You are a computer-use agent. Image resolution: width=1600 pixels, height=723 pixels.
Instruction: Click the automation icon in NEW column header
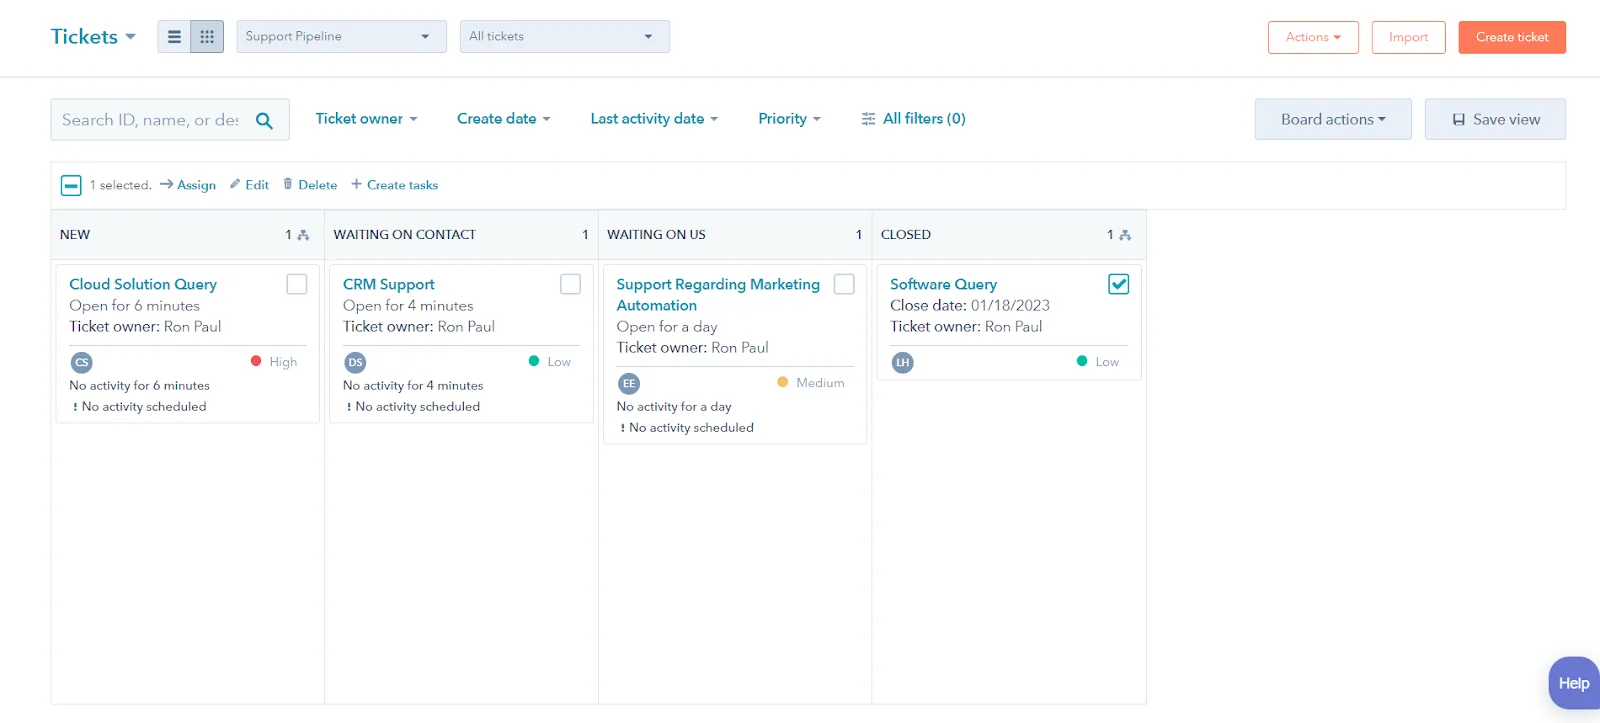coord(304,235)
